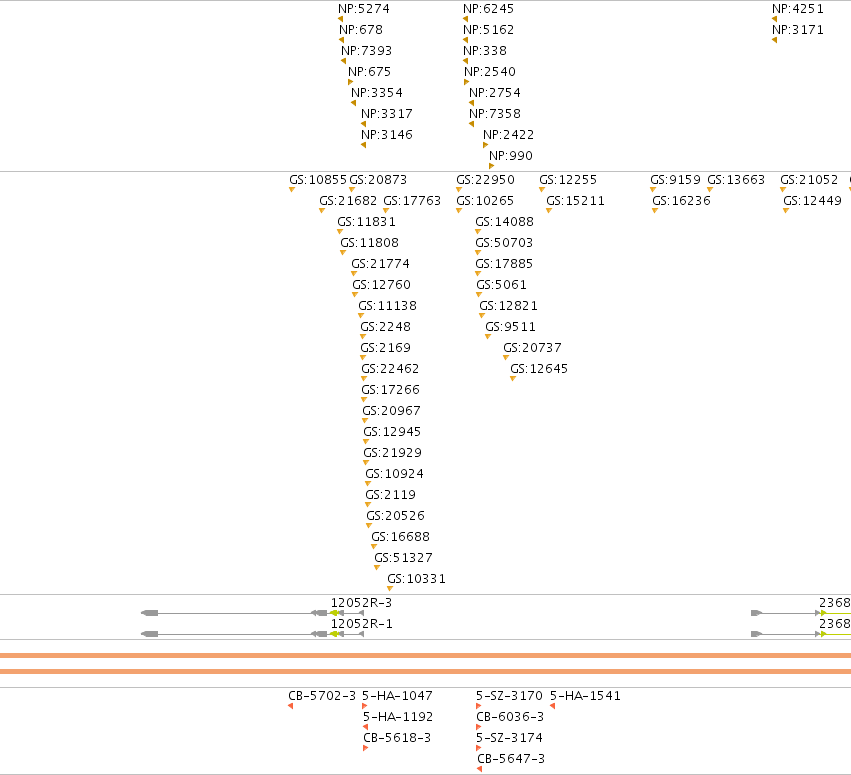The width and height of the screenshot is (851, 775).
Task: Select the GS:14088 feature
Action: tap(504, 222)
